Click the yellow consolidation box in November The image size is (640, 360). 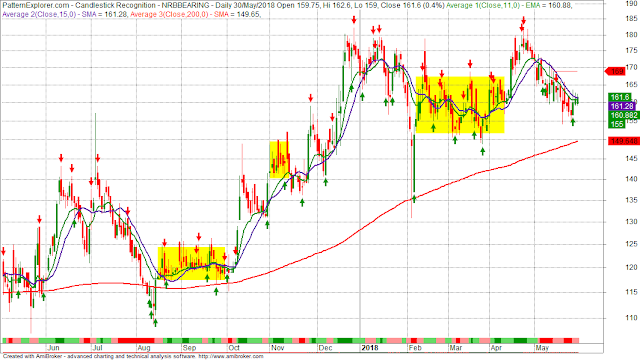279,160
